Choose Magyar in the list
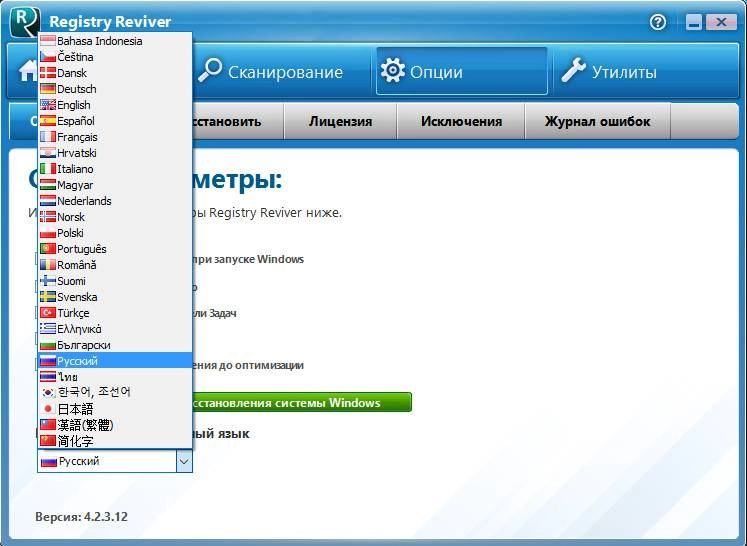Viewport: 747px width, 546px height. click(x=115, y=185)
